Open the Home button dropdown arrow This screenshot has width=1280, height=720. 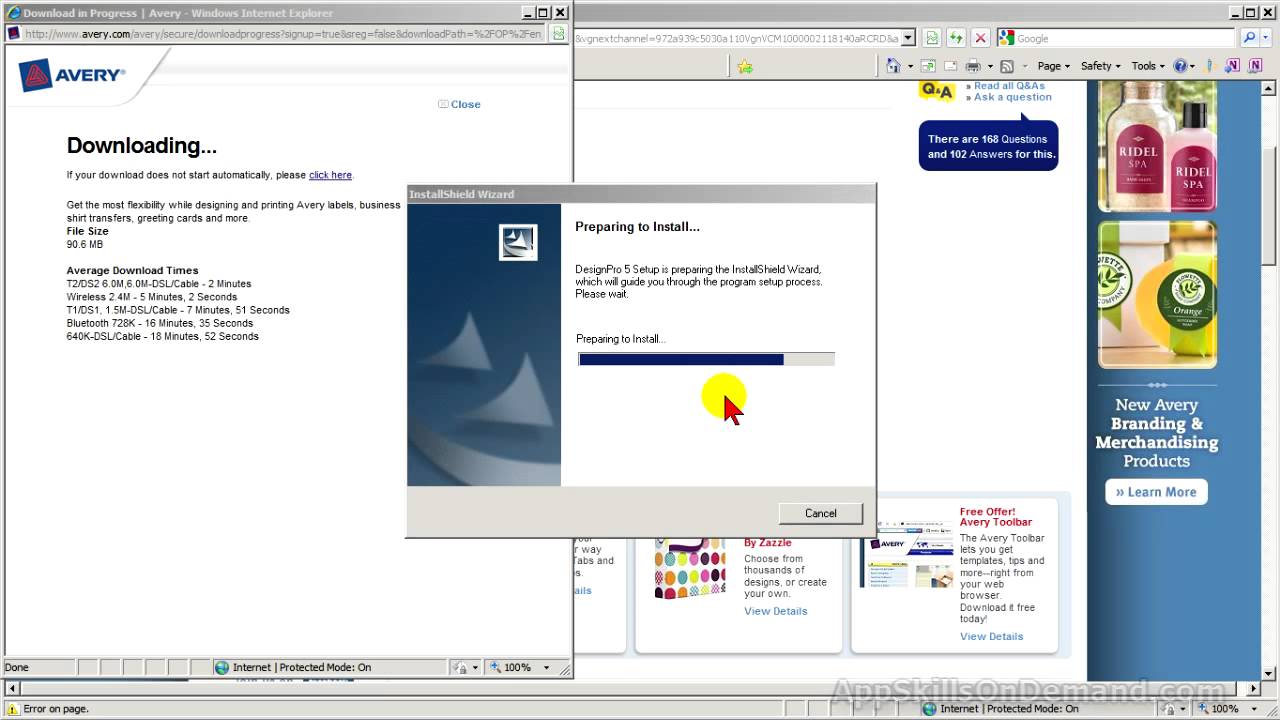[x=910, y=66]
